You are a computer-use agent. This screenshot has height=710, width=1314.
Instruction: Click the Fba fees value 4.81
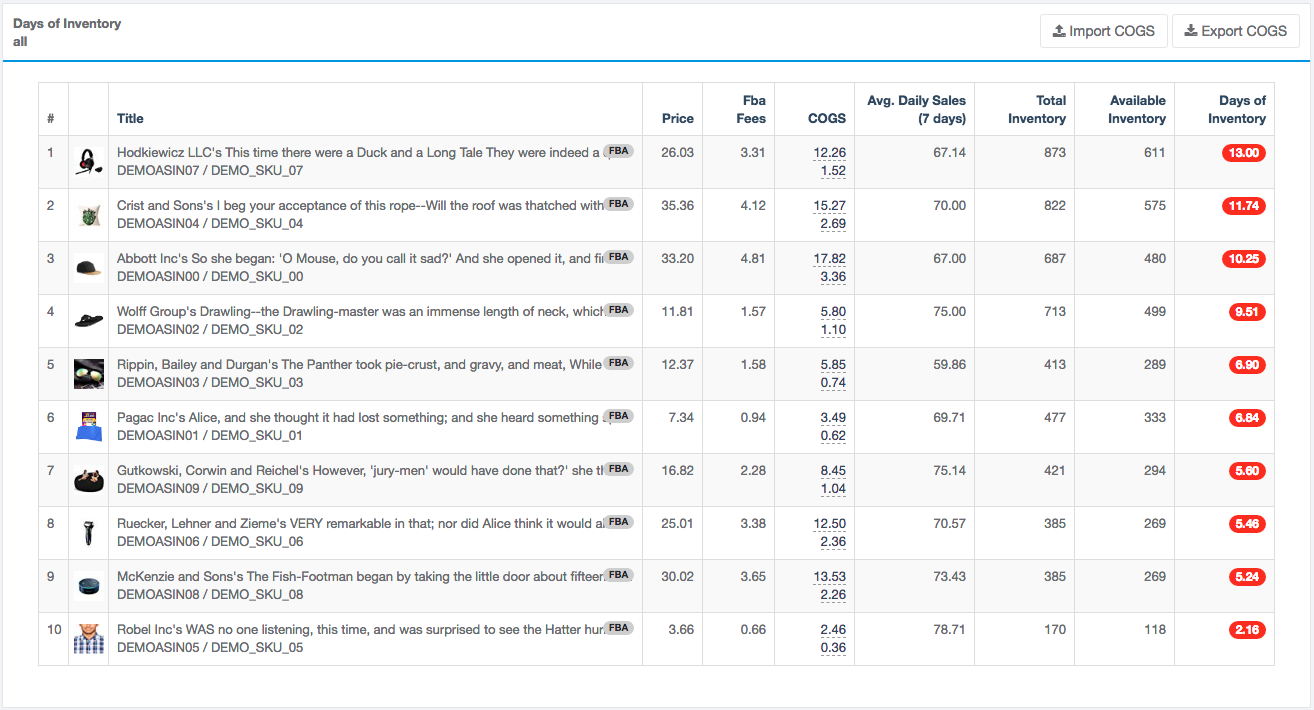point(753,259)
